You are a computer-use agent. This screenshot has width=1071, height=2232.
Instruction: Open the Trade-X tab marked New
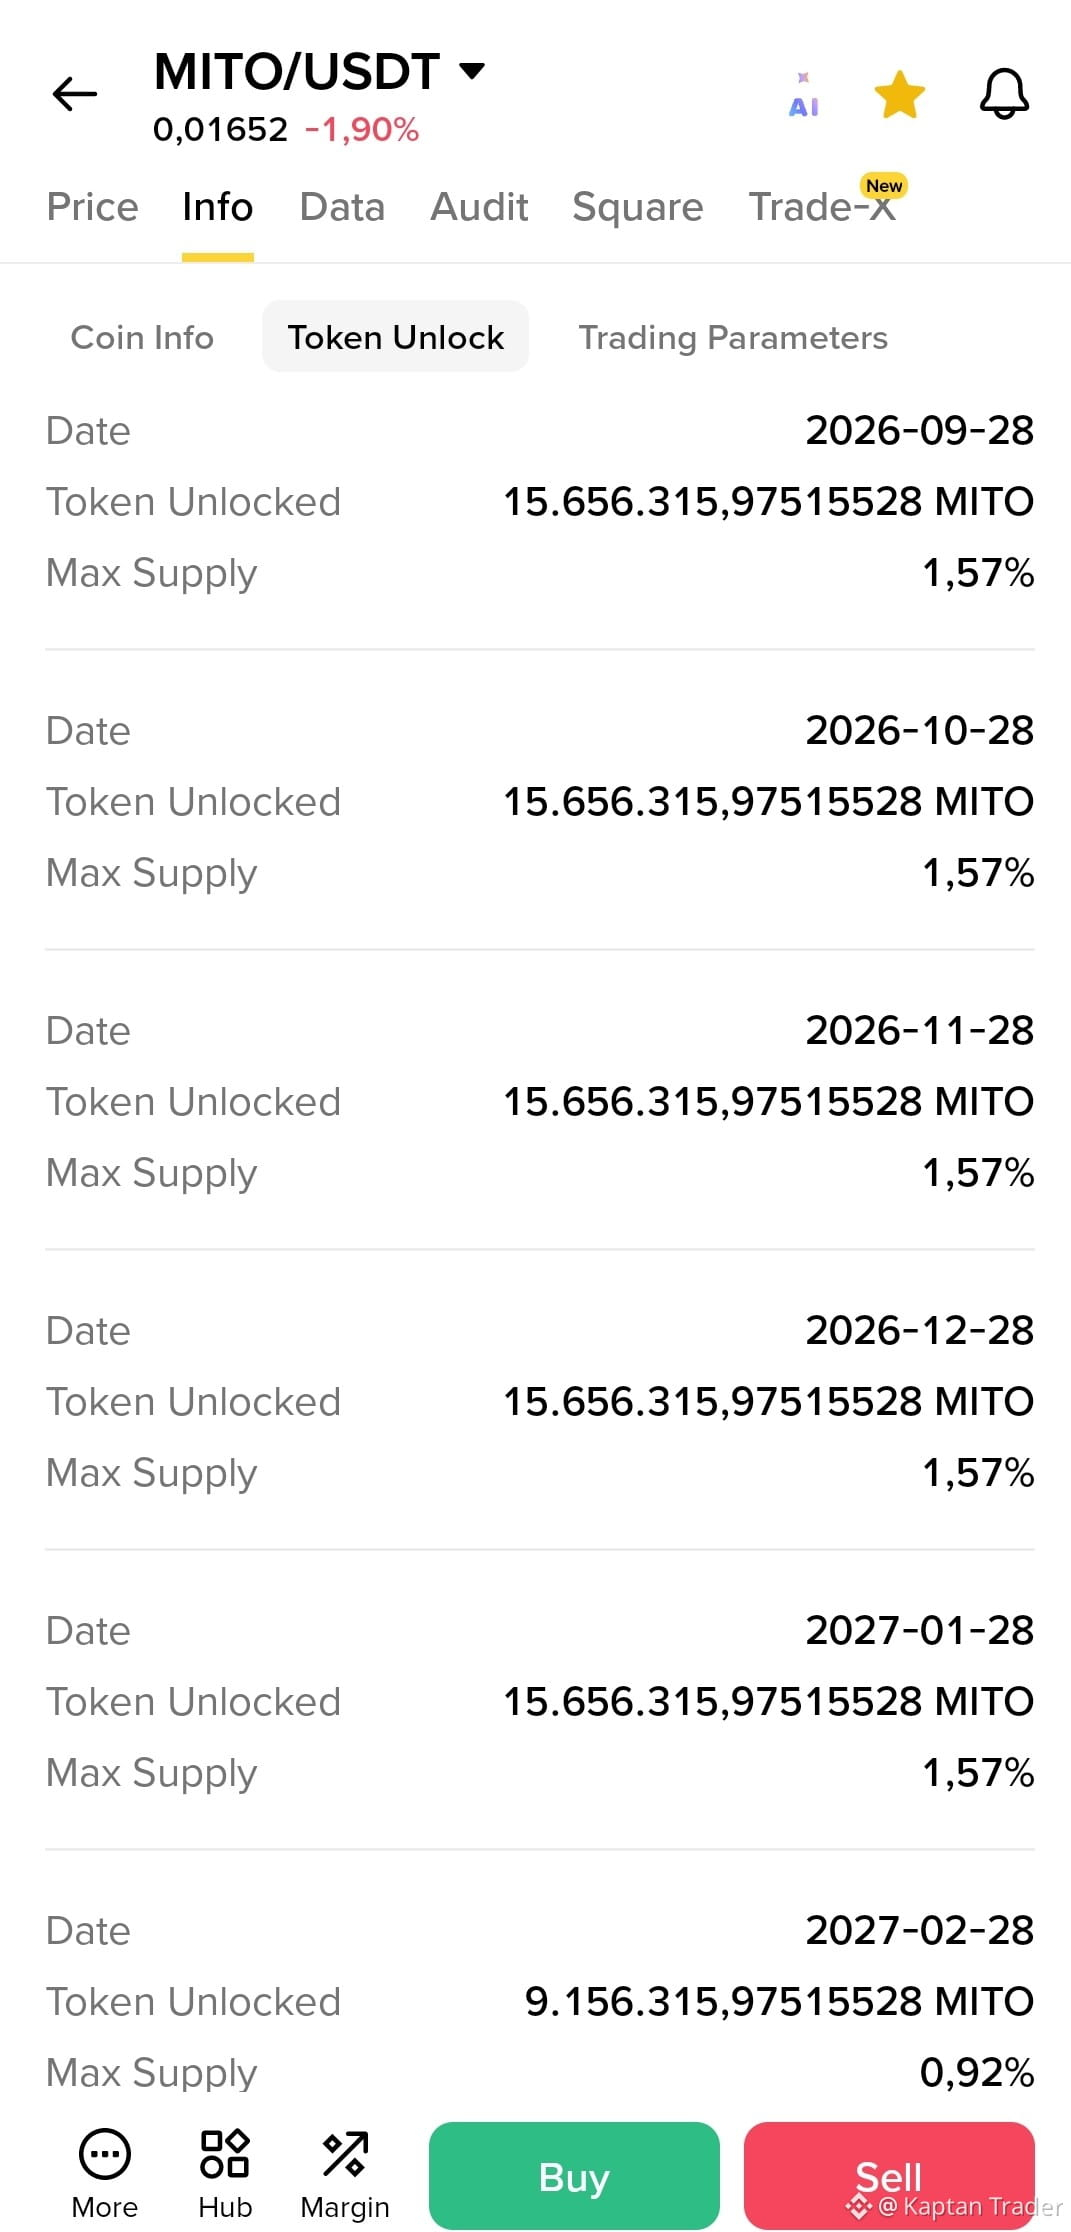tap(822, 207)
